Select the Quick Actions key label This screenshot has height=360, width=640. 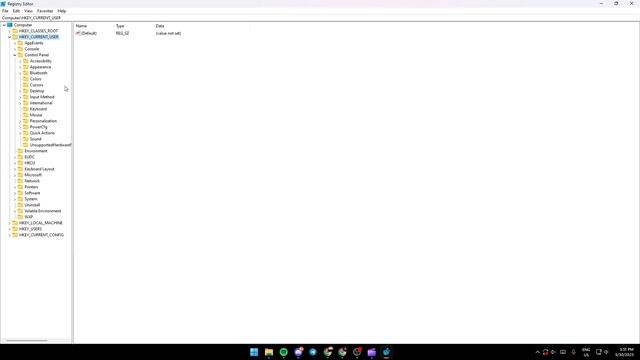pos(42,133)
